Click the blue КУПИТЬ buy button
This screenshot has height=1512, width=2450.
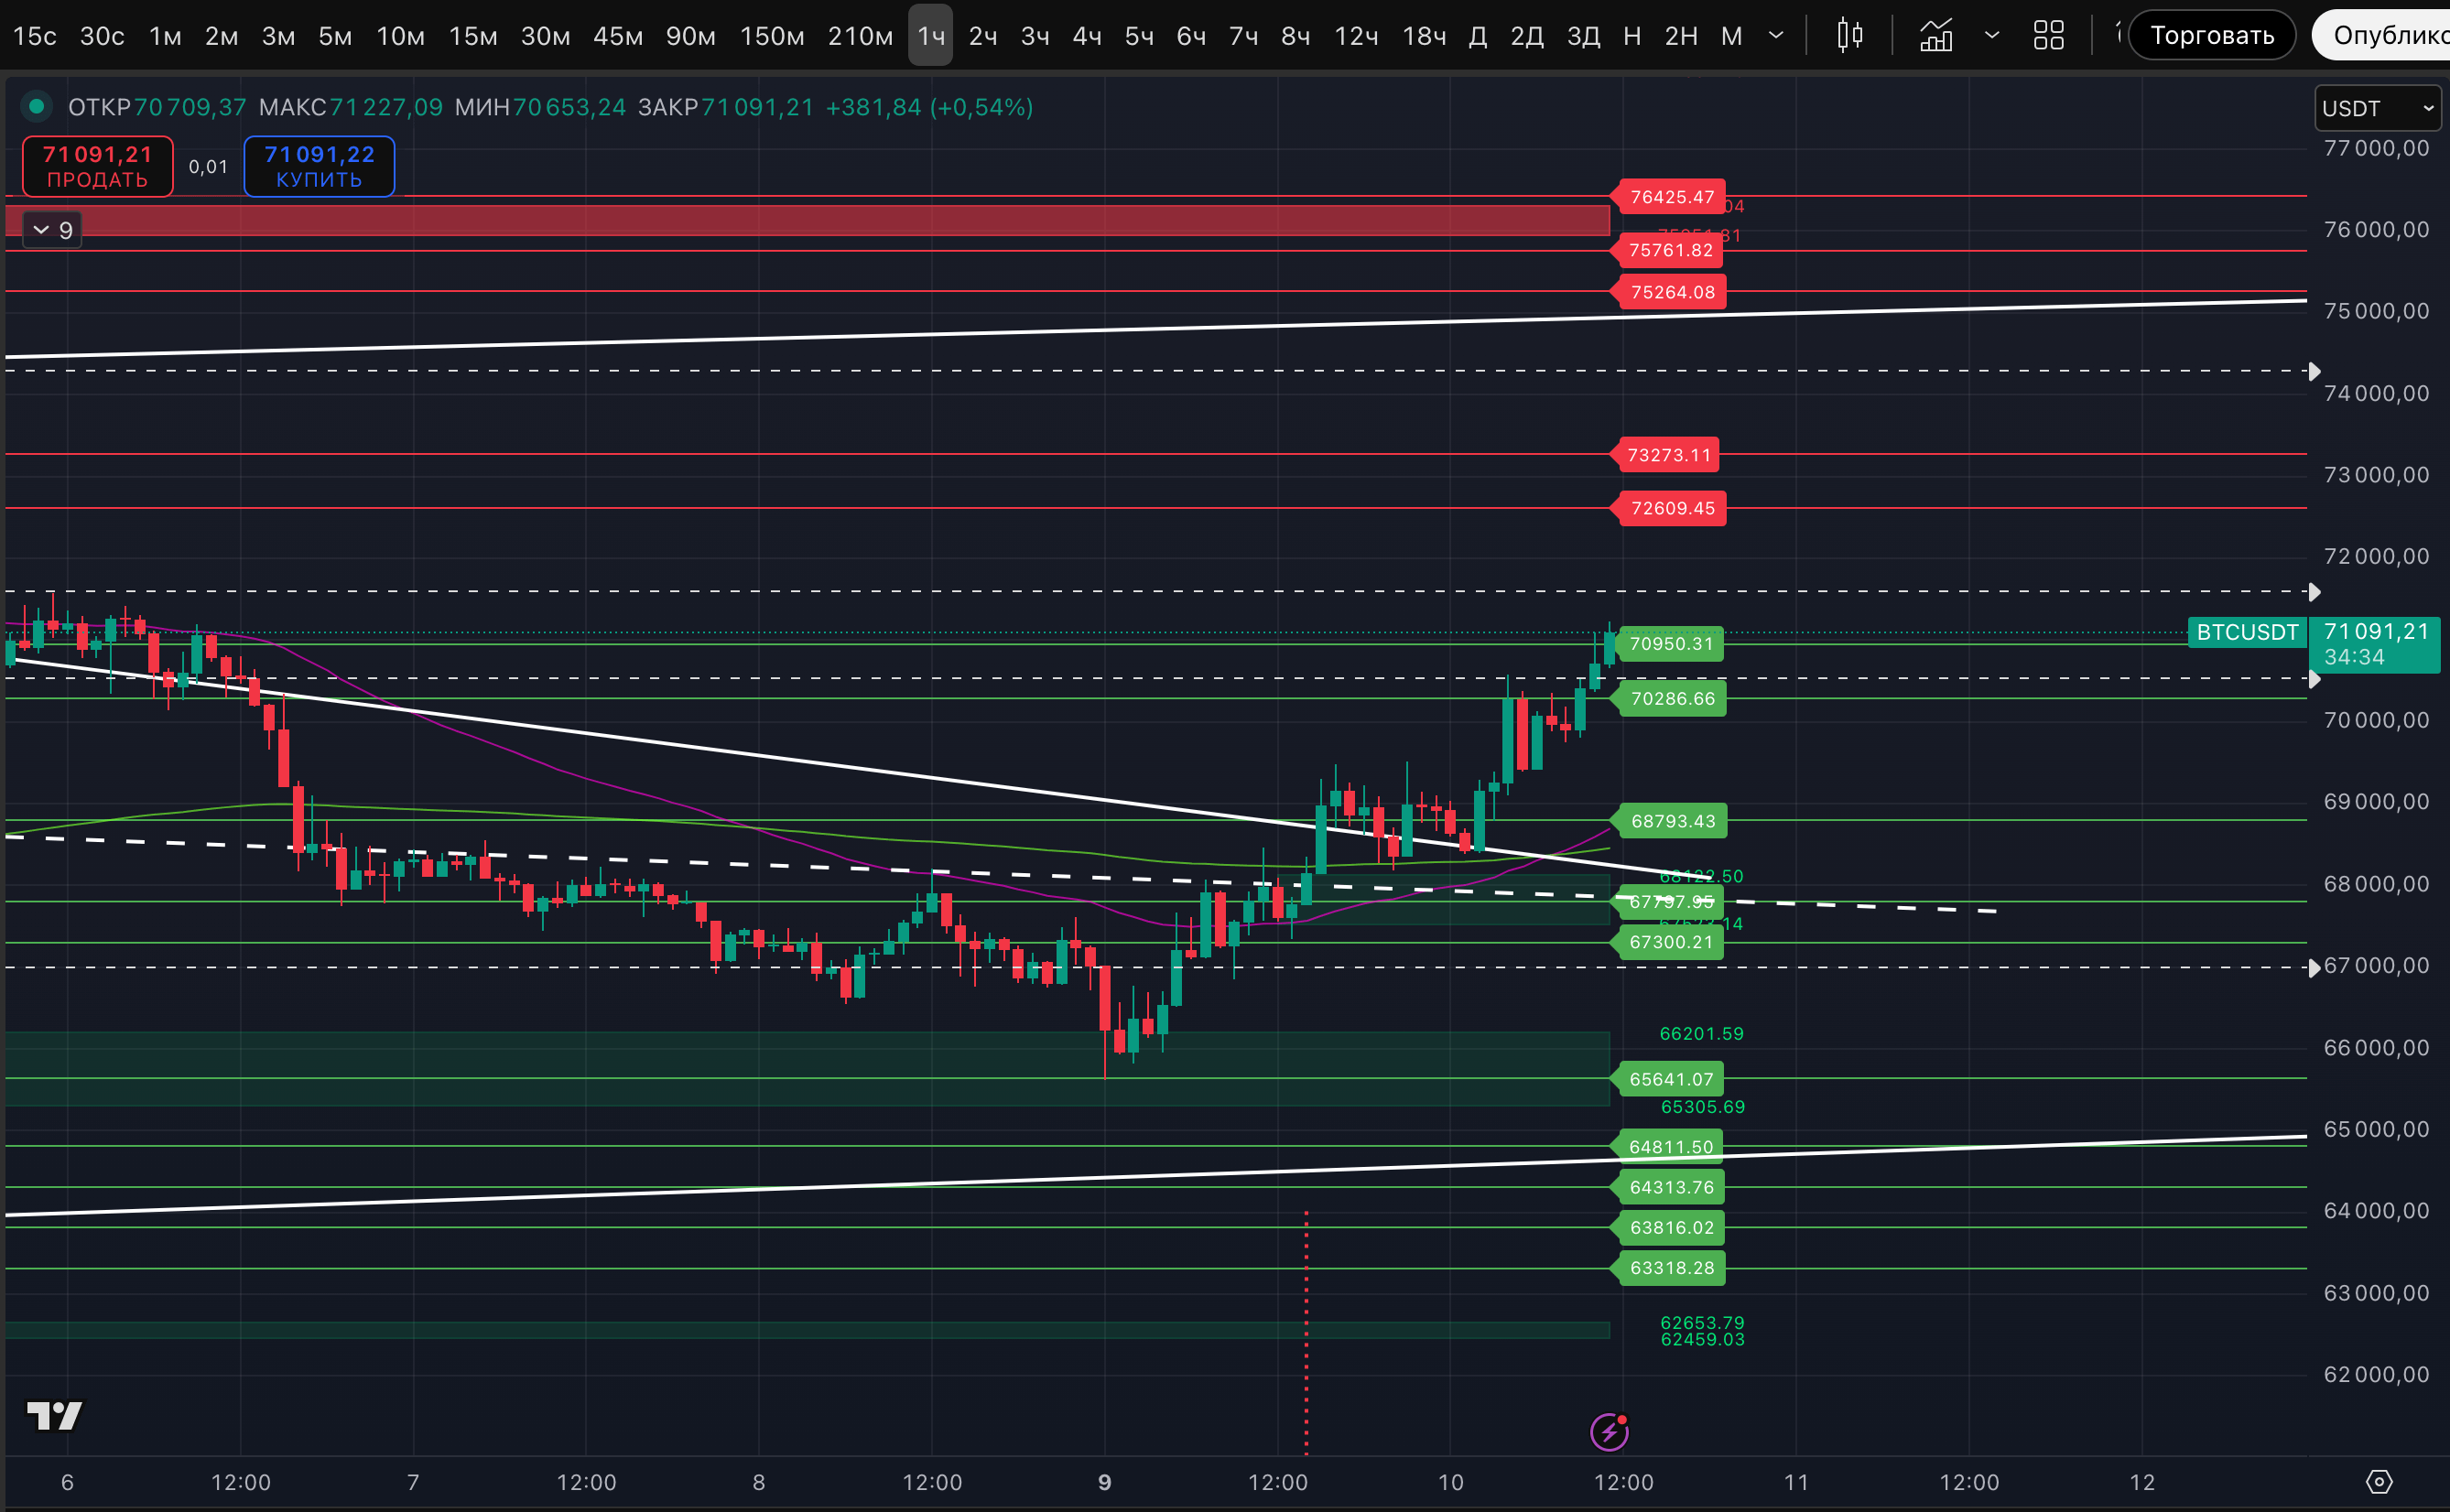319,166
